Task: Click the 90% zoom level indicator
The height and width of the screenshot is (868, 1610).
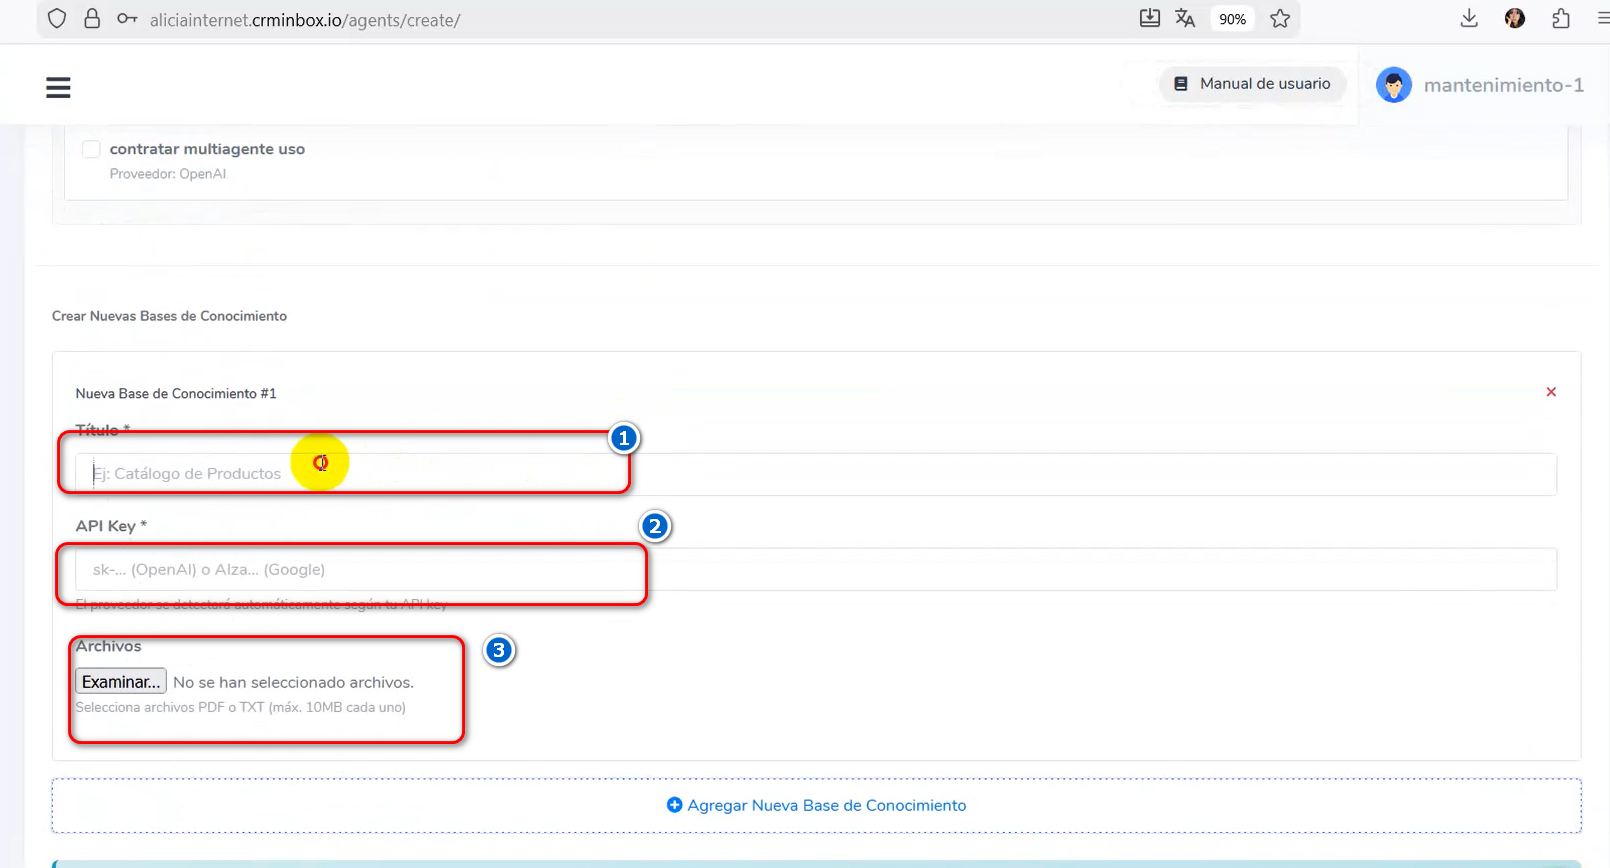Action: tap(1232, 19)
